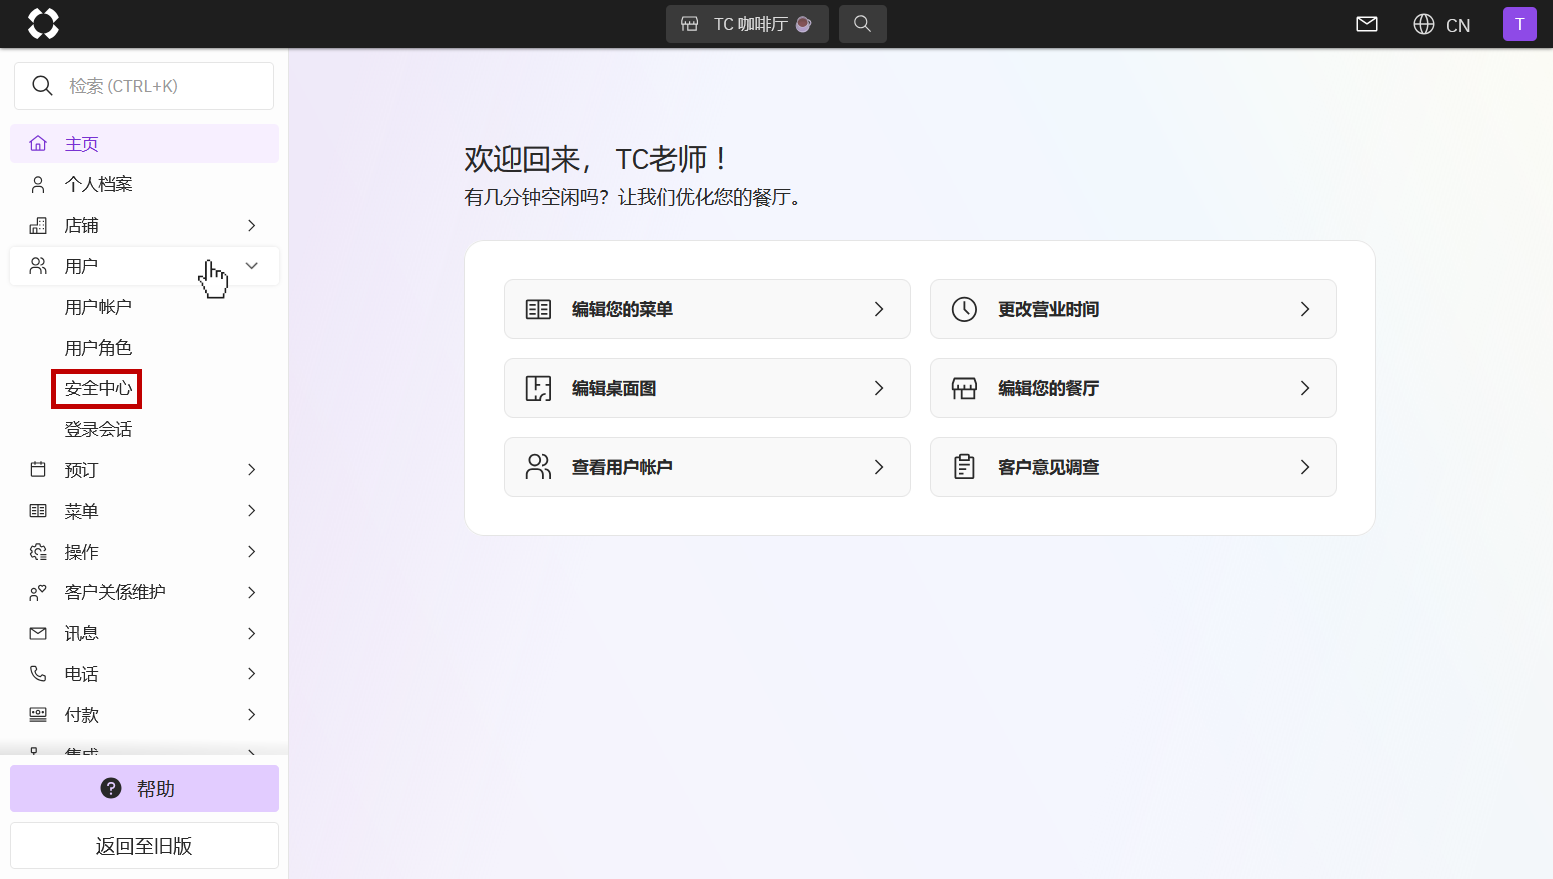Expand the 讯息 submenu chevron
The height and width of the screenshot is (879, 1553).
252,633
